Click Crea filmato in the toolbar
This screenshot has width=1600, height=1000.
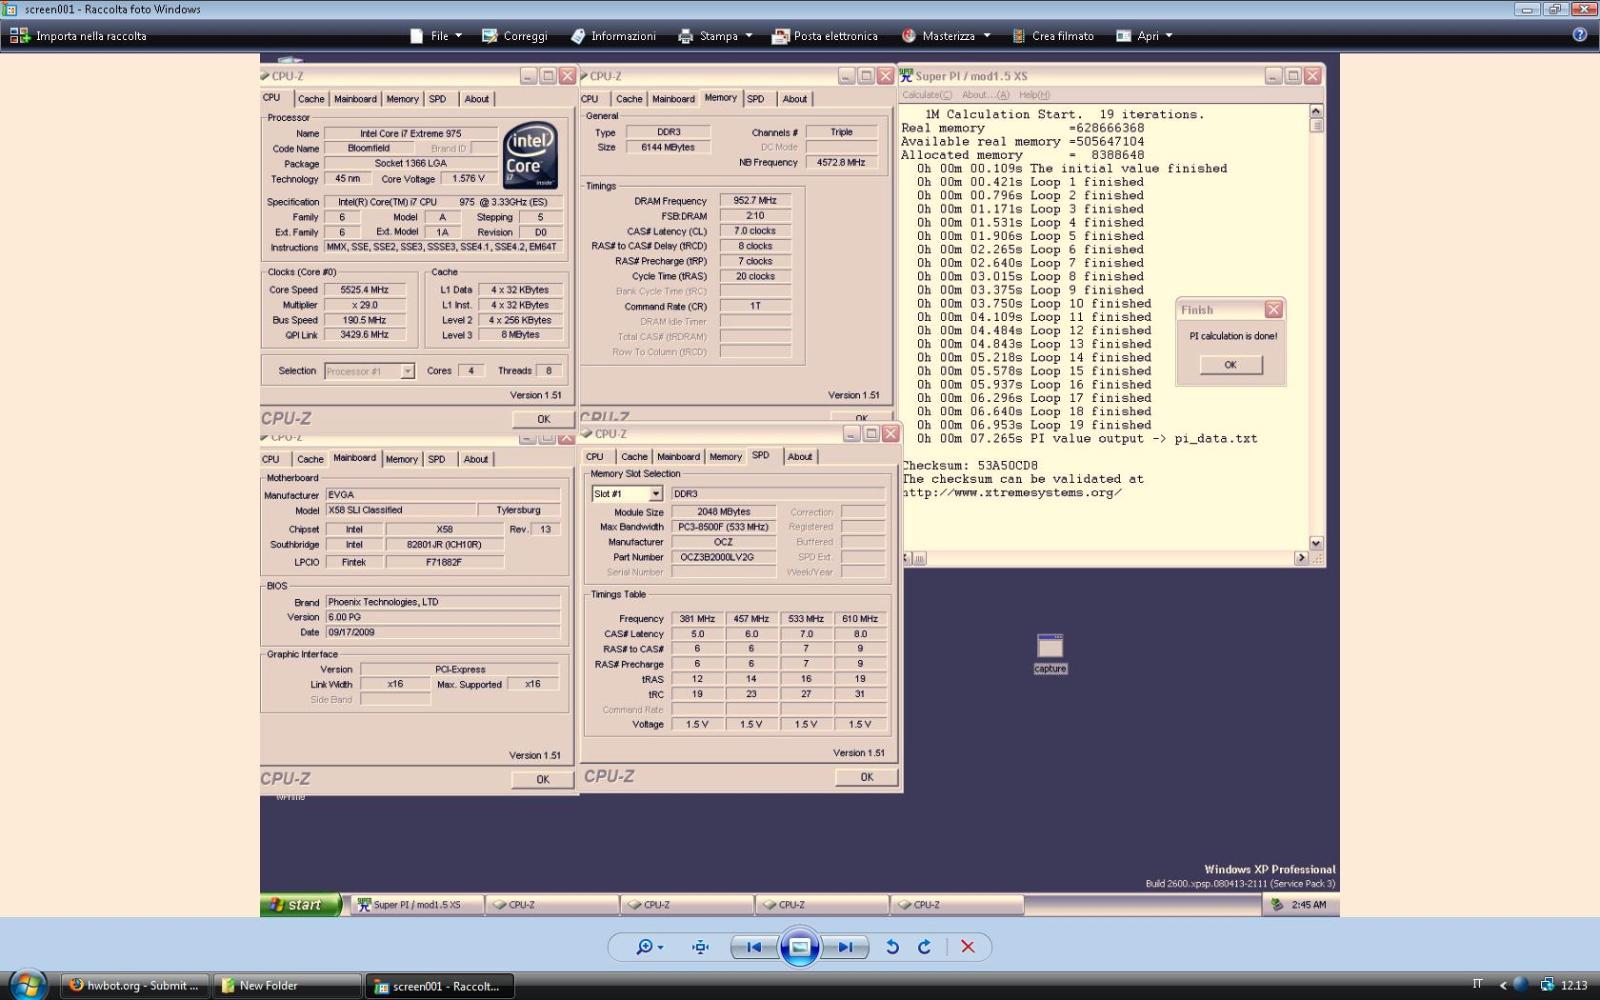[1053, 36]
